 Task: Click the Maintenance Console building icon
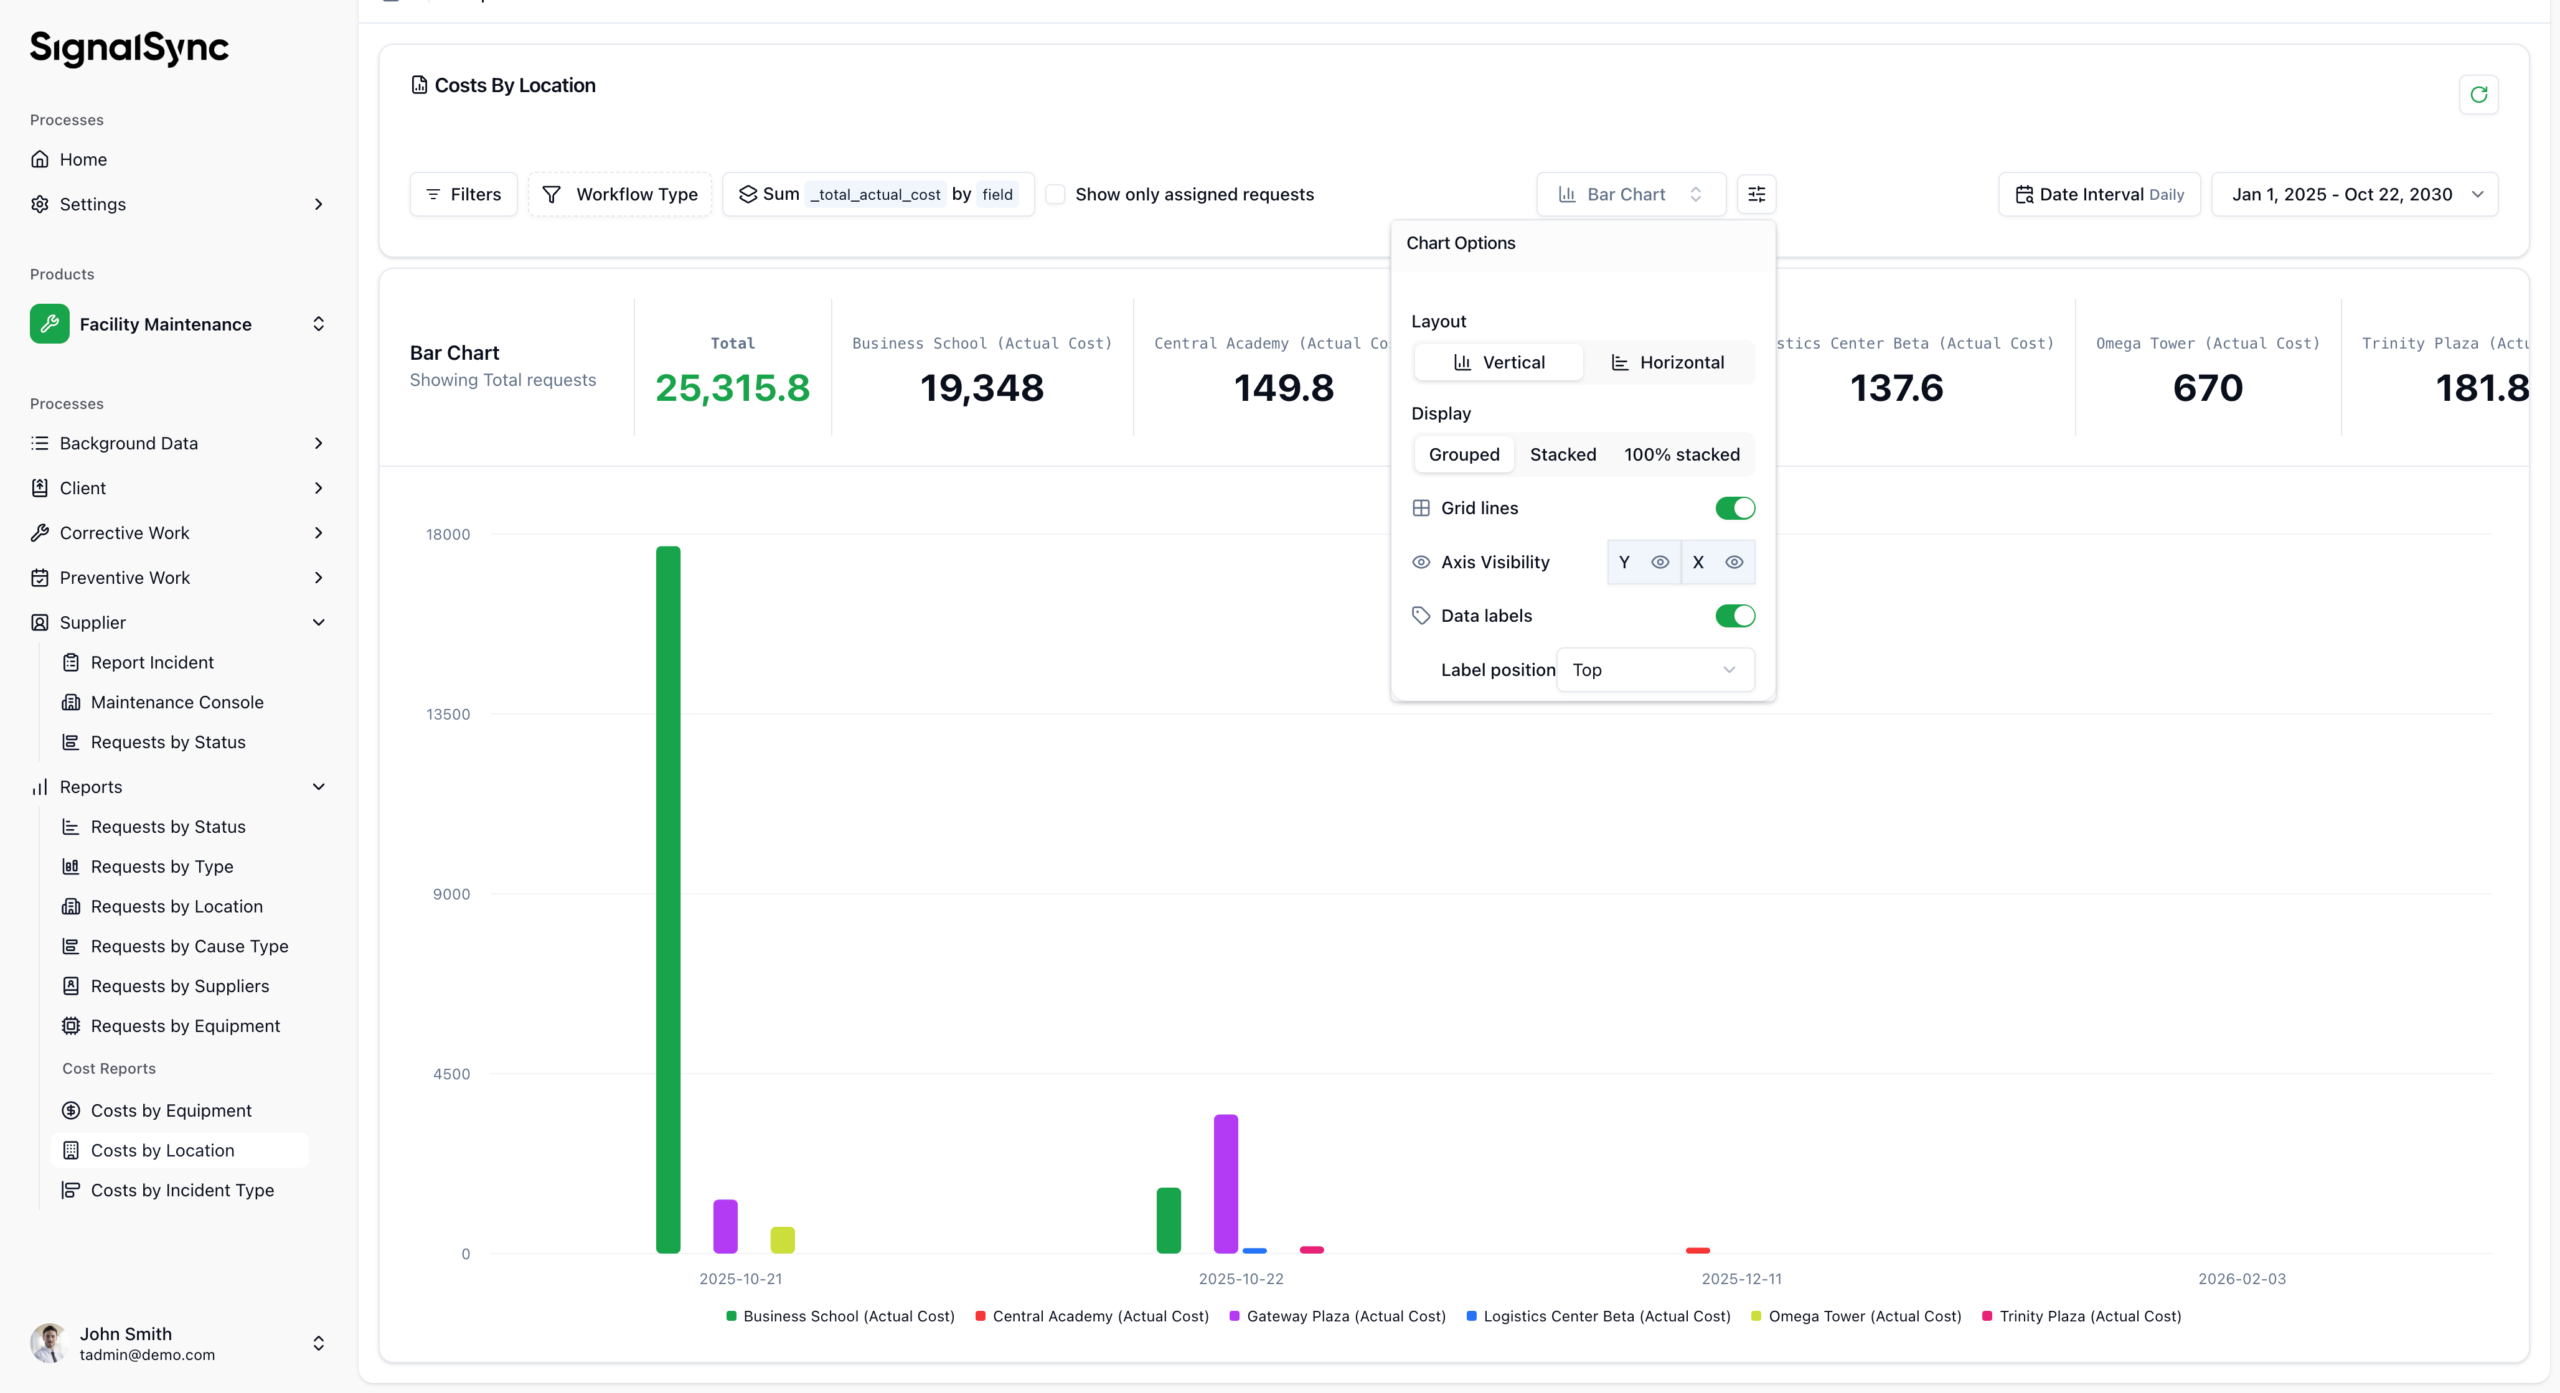(71, 702)
